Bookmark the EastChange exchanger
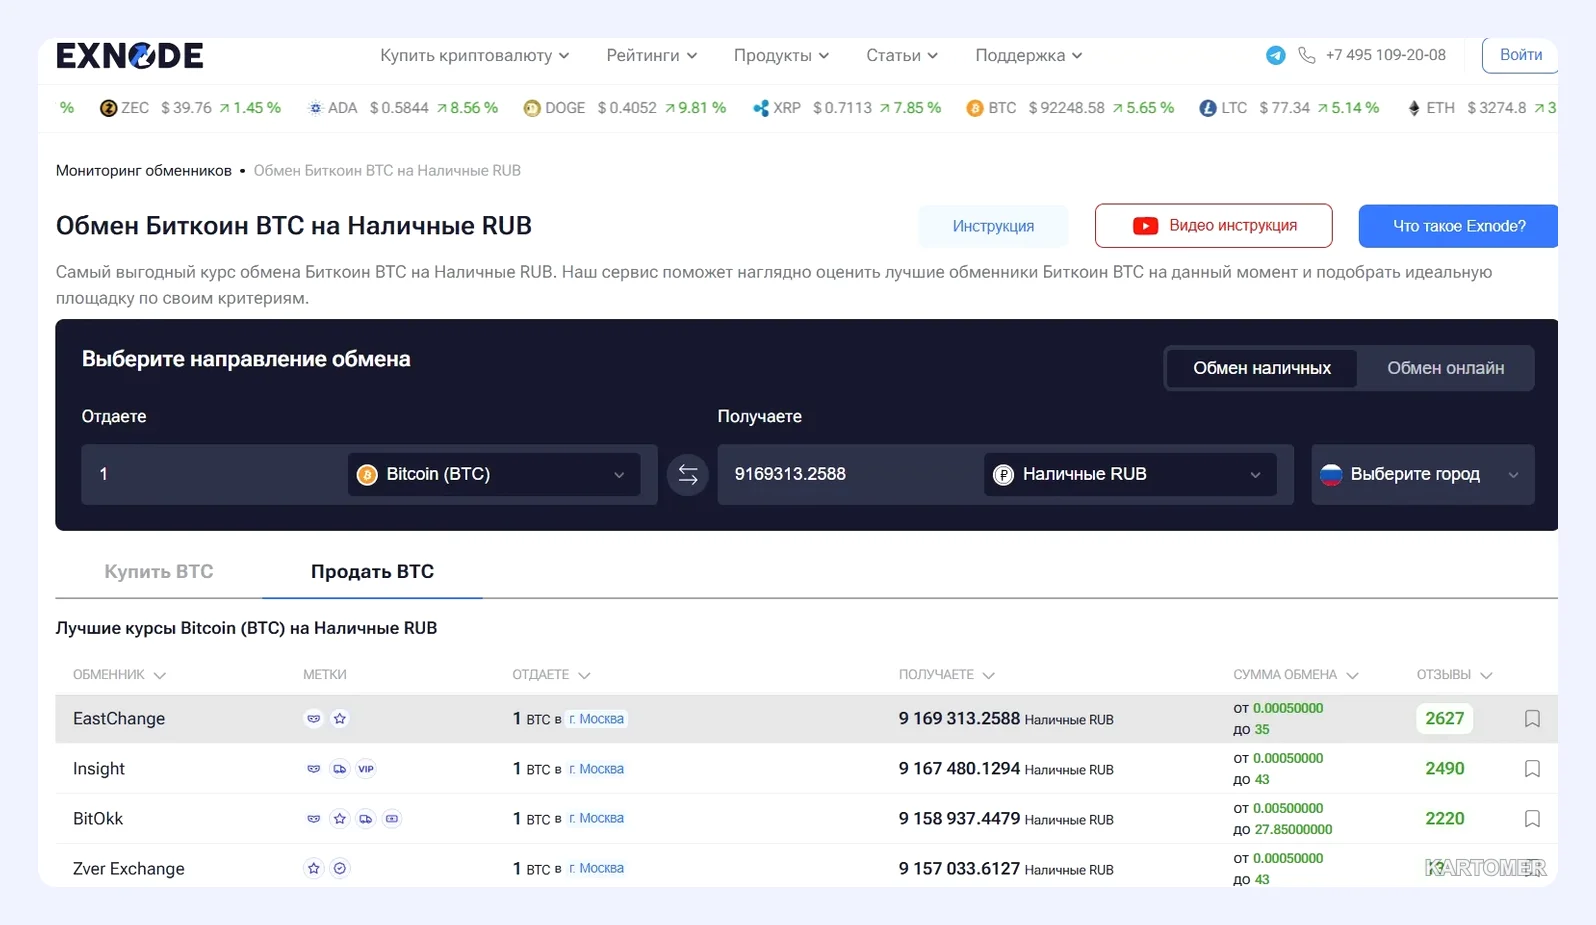This screenshot has height=925, width=1596. [x=1532, y=719]
